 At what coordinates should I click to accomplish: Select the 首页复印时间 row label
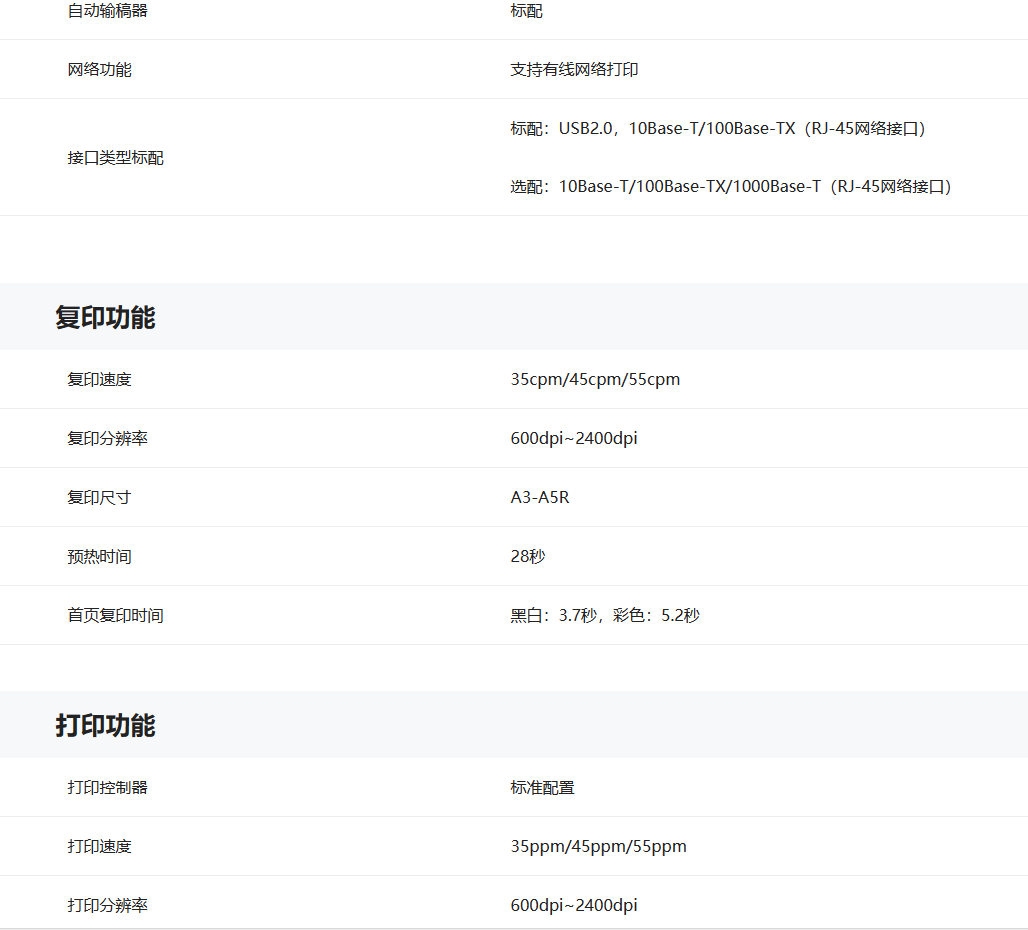pyautogui.click(x=115, y=616)
